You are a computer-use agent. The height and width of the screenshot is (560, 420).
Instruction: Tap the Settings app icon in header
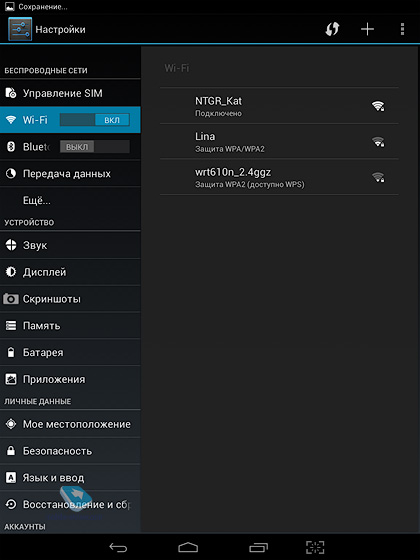[x=20, y=29]
